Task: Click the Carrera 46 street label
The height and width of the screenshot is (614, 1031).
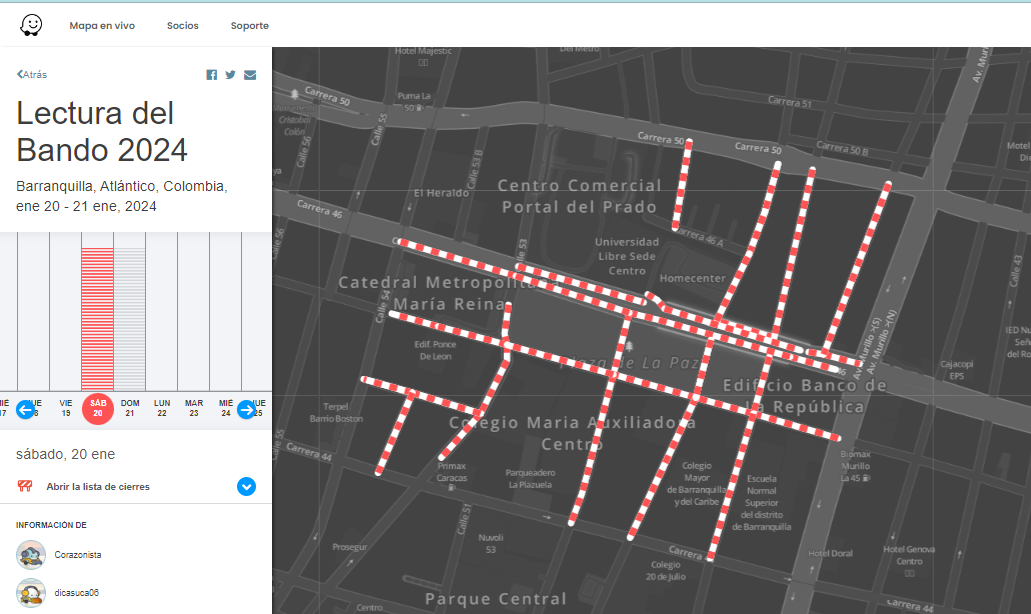Action: [320, 208]
